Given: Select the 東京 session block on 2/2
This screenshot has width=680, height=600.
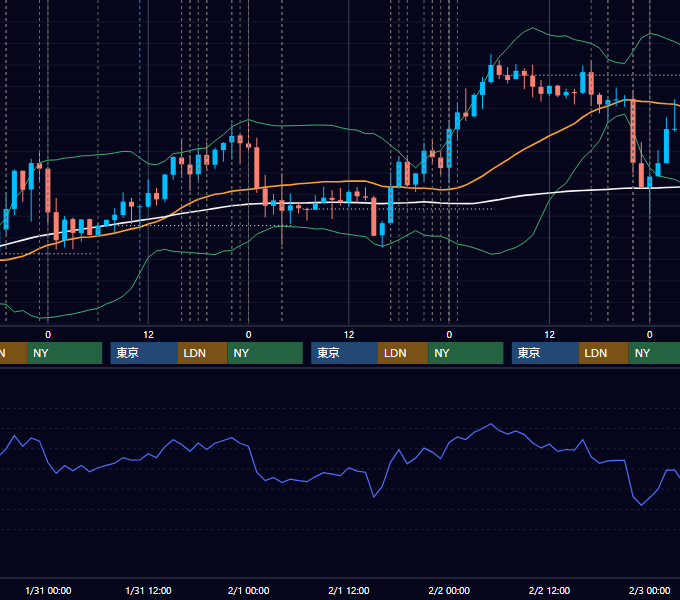Looking at the screenshot, I should tap(545, 353).
